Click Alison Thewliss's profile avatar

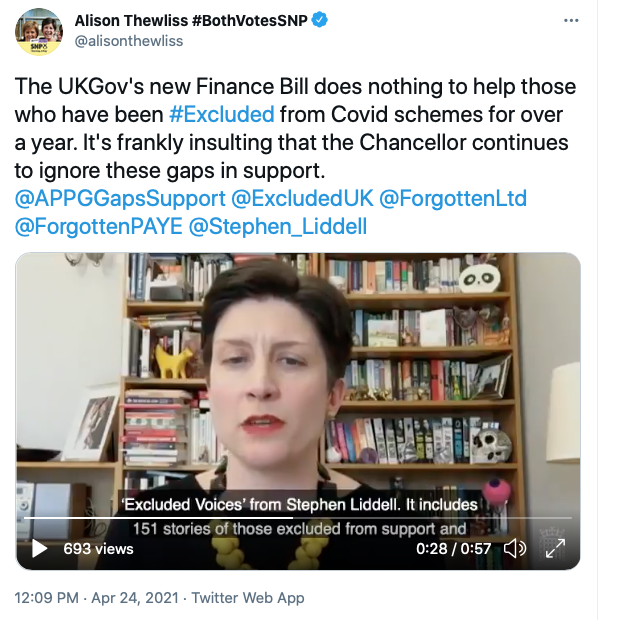[x=39, y=32]
